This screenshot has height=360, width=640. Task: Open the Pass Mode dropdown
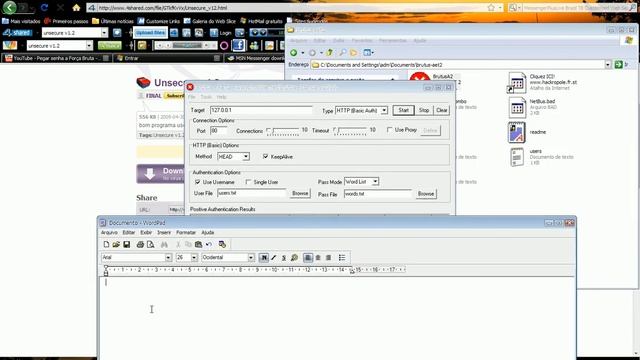click(x=375, y=182)
